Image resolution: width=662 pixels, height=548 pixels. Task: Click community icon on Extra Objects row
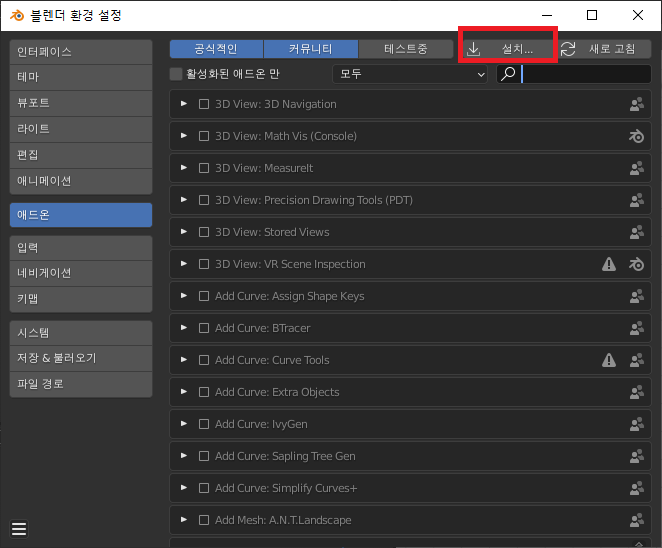(x=637, y=392)
